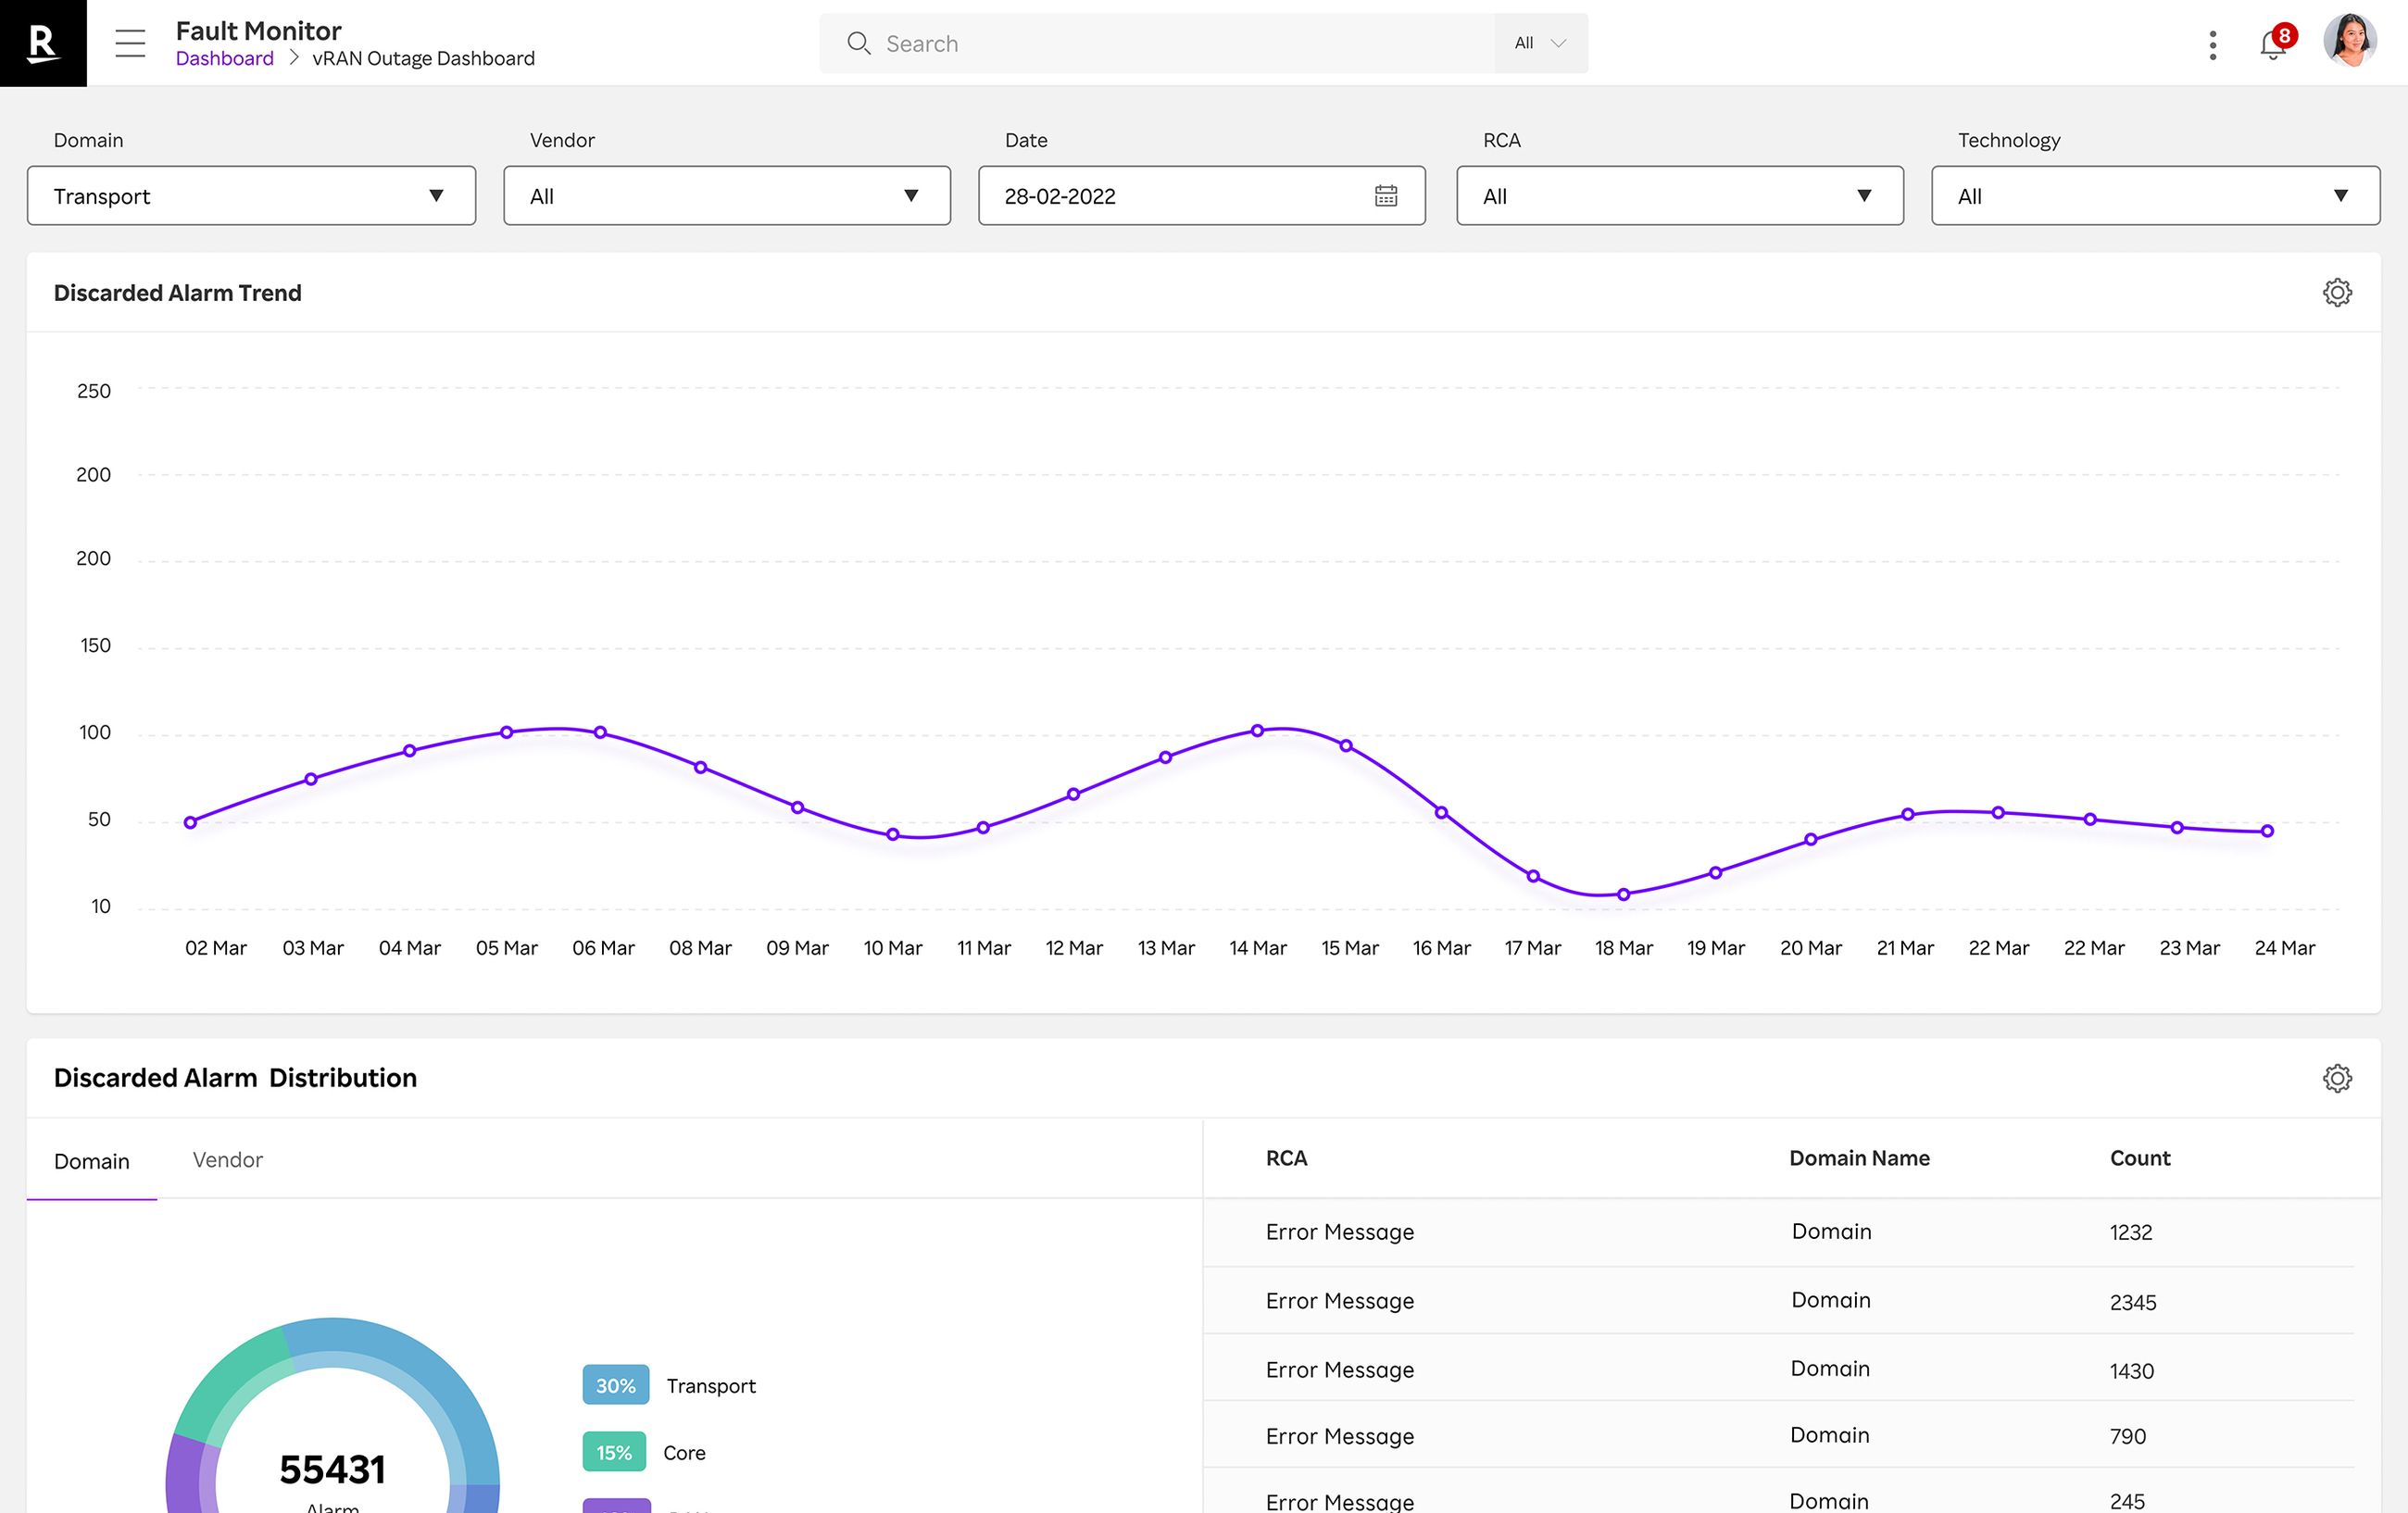Sort by the Domain Name column header
The image size is (2408, 1513).
click(x=1859, y=1158)
